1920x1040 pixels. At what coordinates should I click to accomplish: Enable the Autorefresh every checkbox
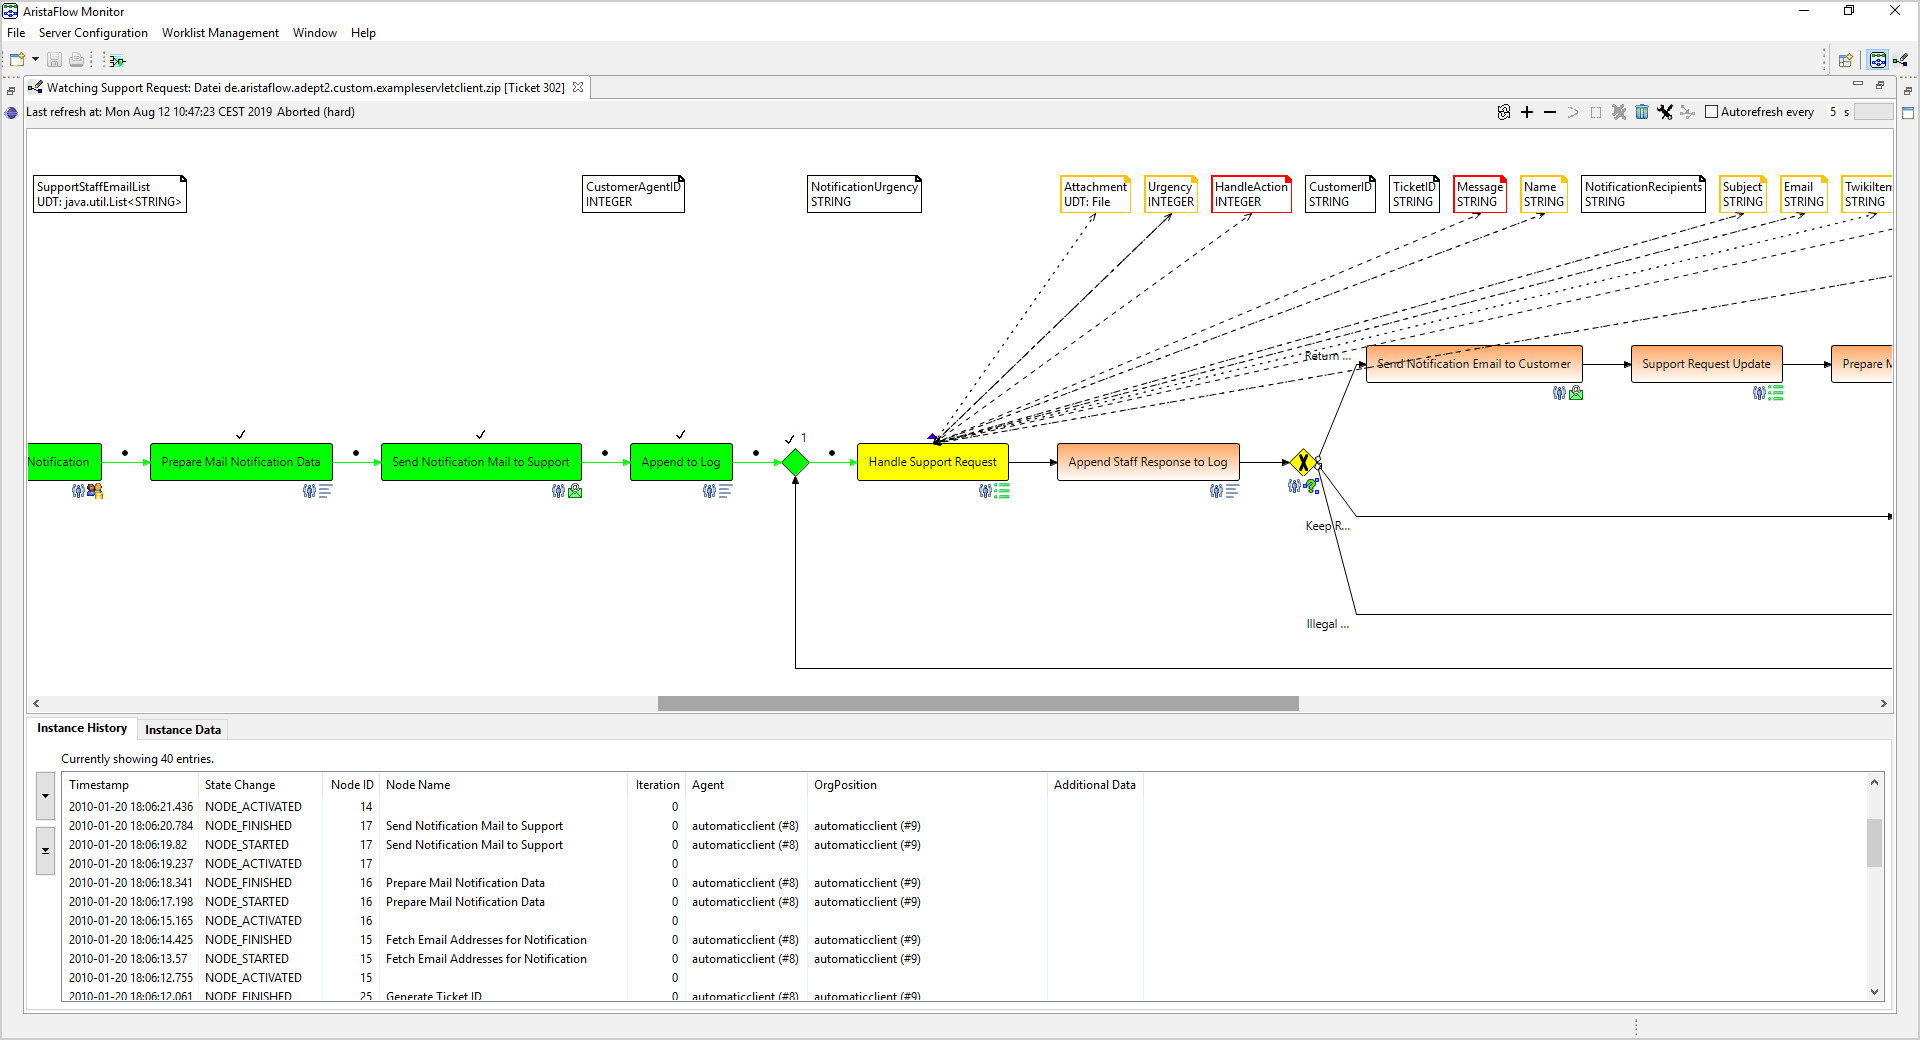pyautogui.click(x=1711, y=112)
